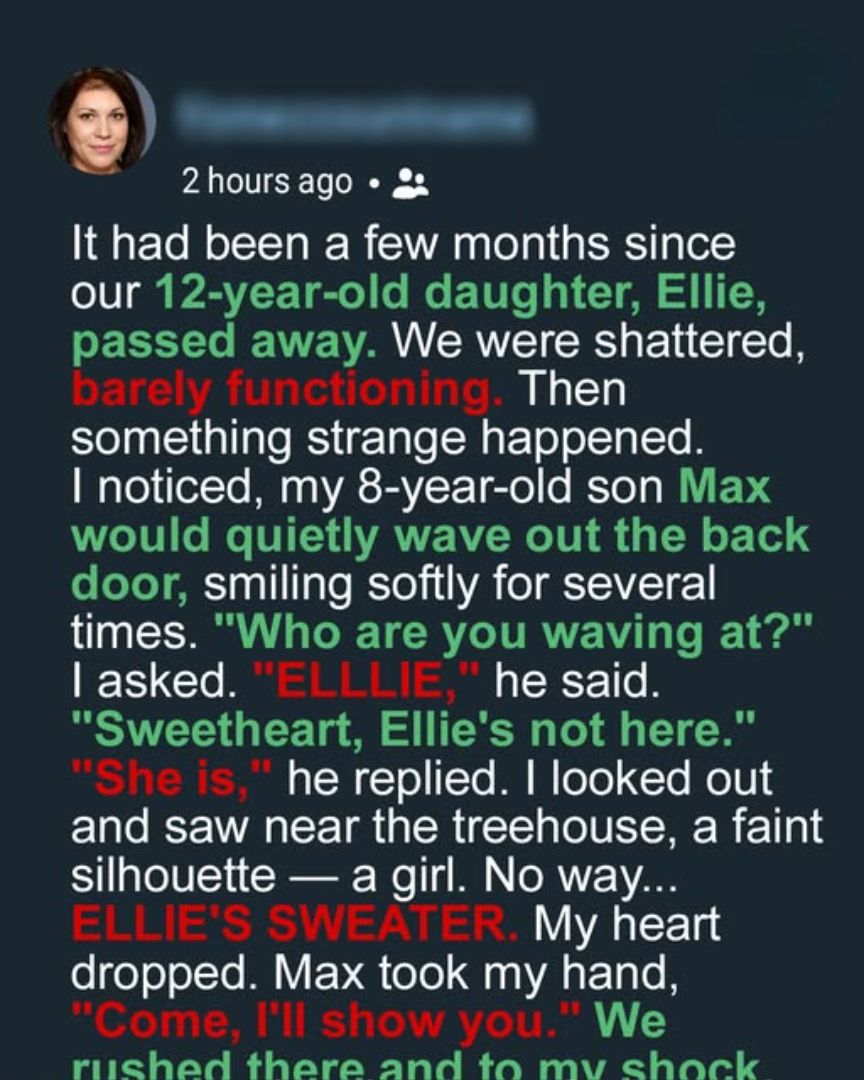864x1080 pixels.
Task: Click the green name "Max" after "8-year-old son"
Action: pos(724,487)
